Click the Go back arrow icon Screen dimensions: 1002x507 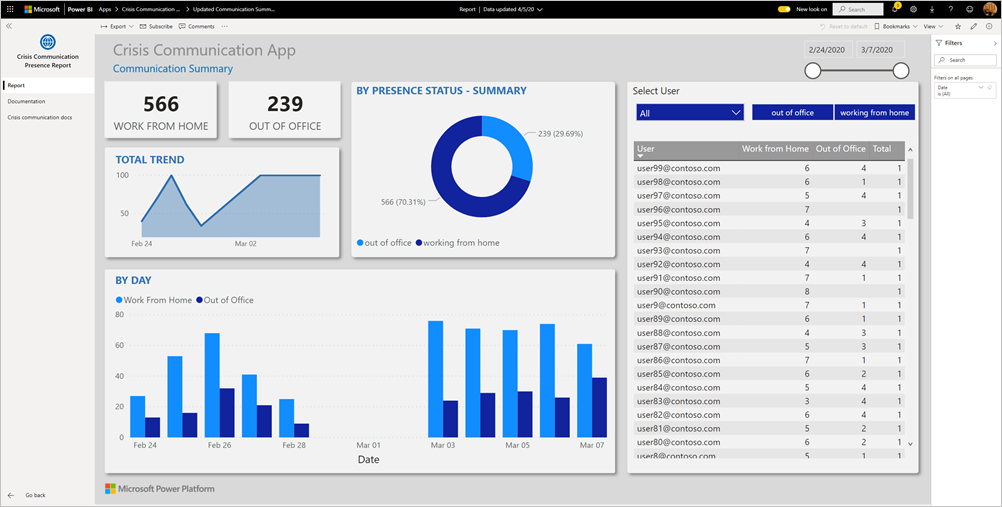[x=11, y=495]
